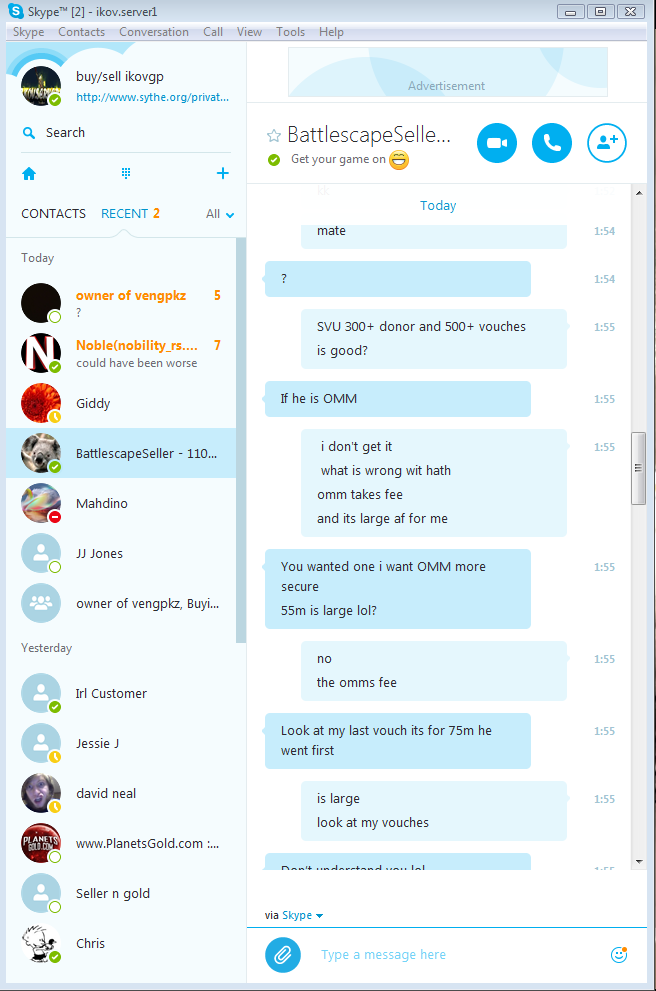Open the via Skype dropdown
The height and width of the screenshot is (991, 656).
(x=294, y=915)
